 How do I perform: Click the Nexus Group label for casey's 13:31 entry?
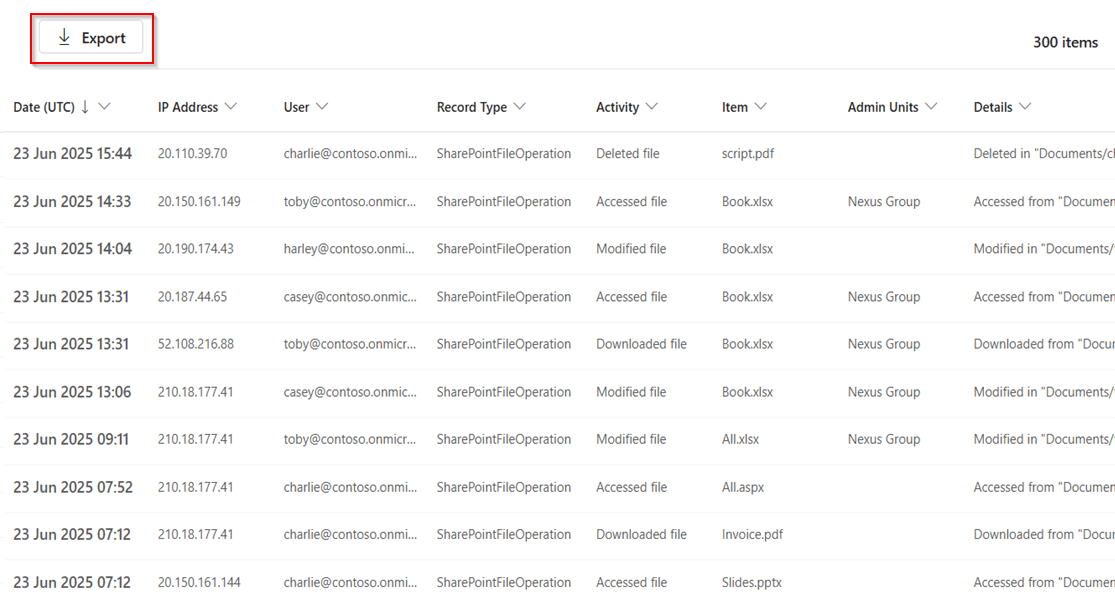(883, 296)
